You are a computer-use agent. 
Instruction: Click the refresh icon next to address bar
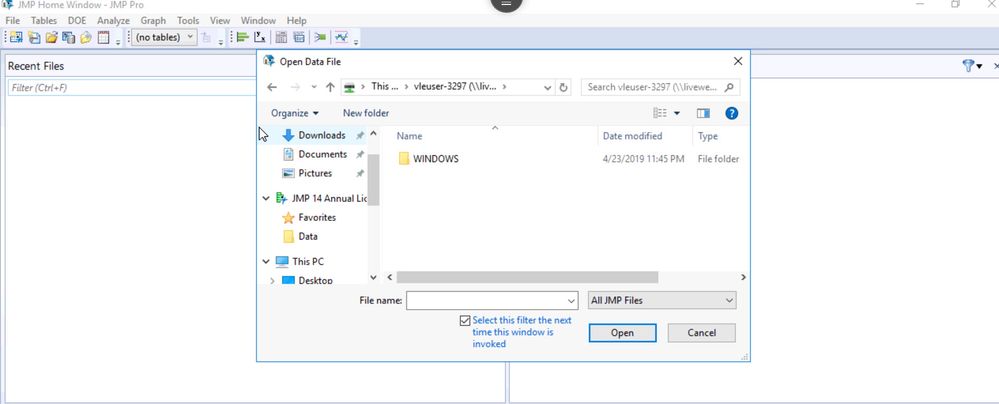563,87
